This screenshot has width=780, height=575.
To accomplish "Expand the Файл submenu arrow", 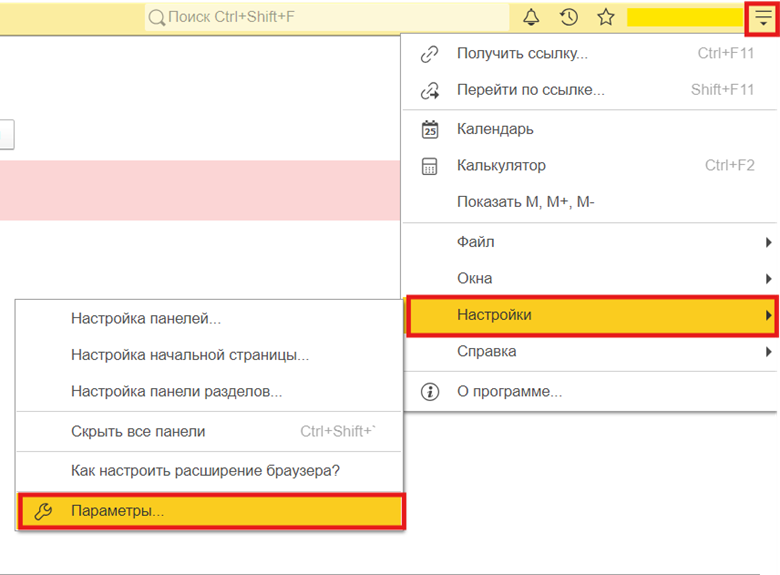I will (769, 242).
